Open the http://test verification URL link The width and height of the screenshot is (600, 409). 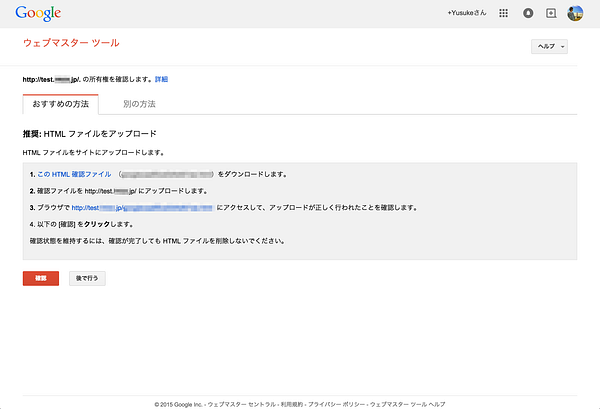[142, 208]
